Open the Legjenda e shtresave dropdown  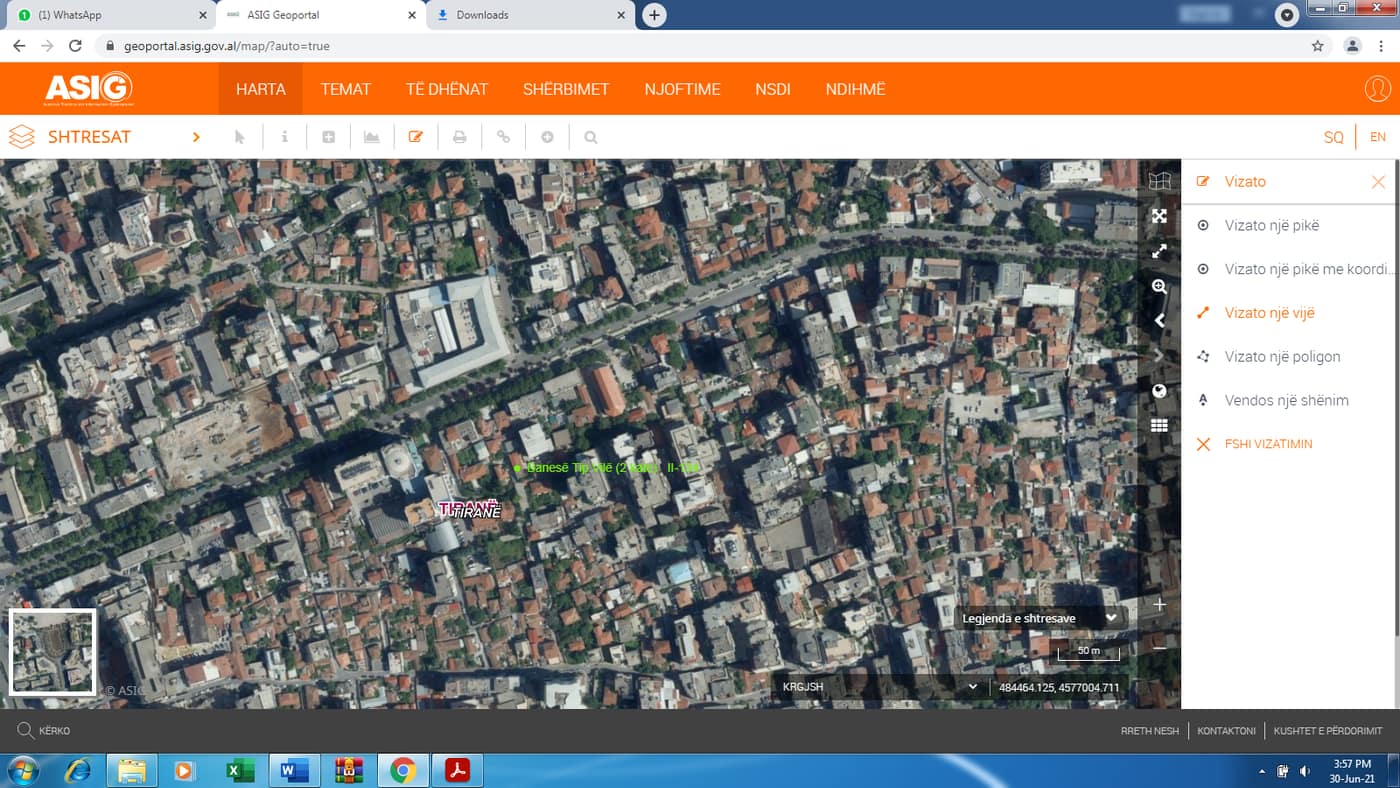[1039, 618]
